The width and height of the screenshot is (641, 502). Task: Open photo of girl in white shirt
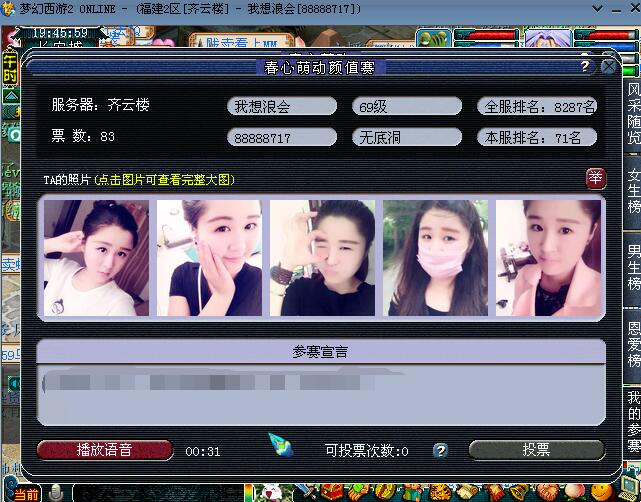96,258
